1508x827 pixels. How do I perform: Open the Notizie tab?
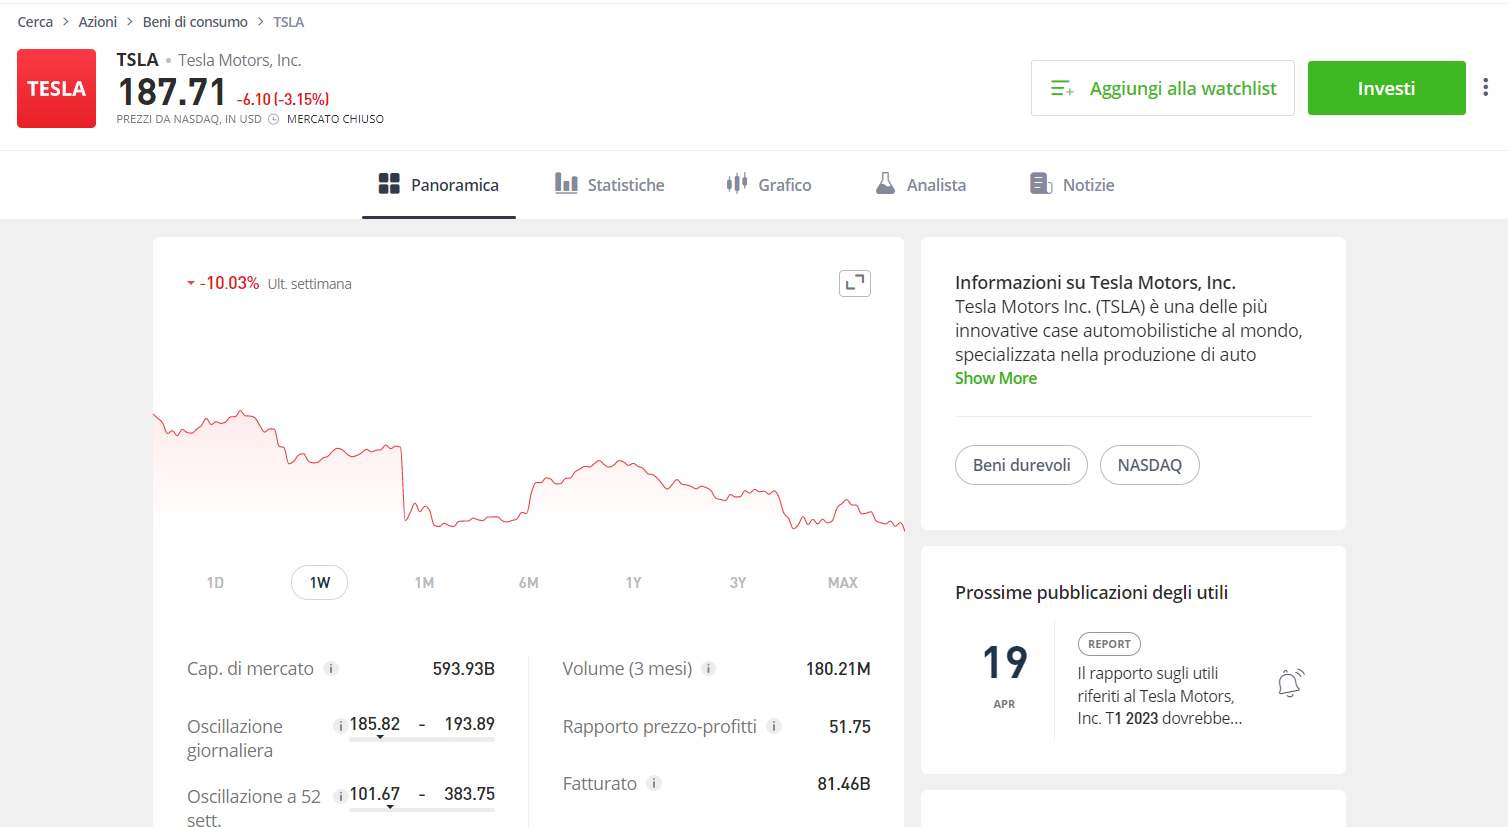coord(1072,184)
